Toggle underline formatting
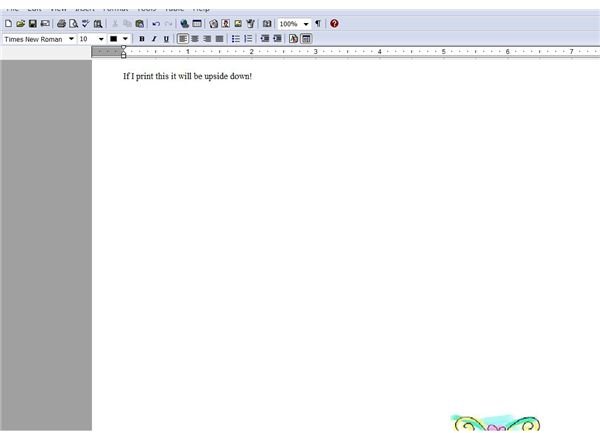Image resolution: width=600 pixels, height=433 pixels. click(x=166, y=39)
